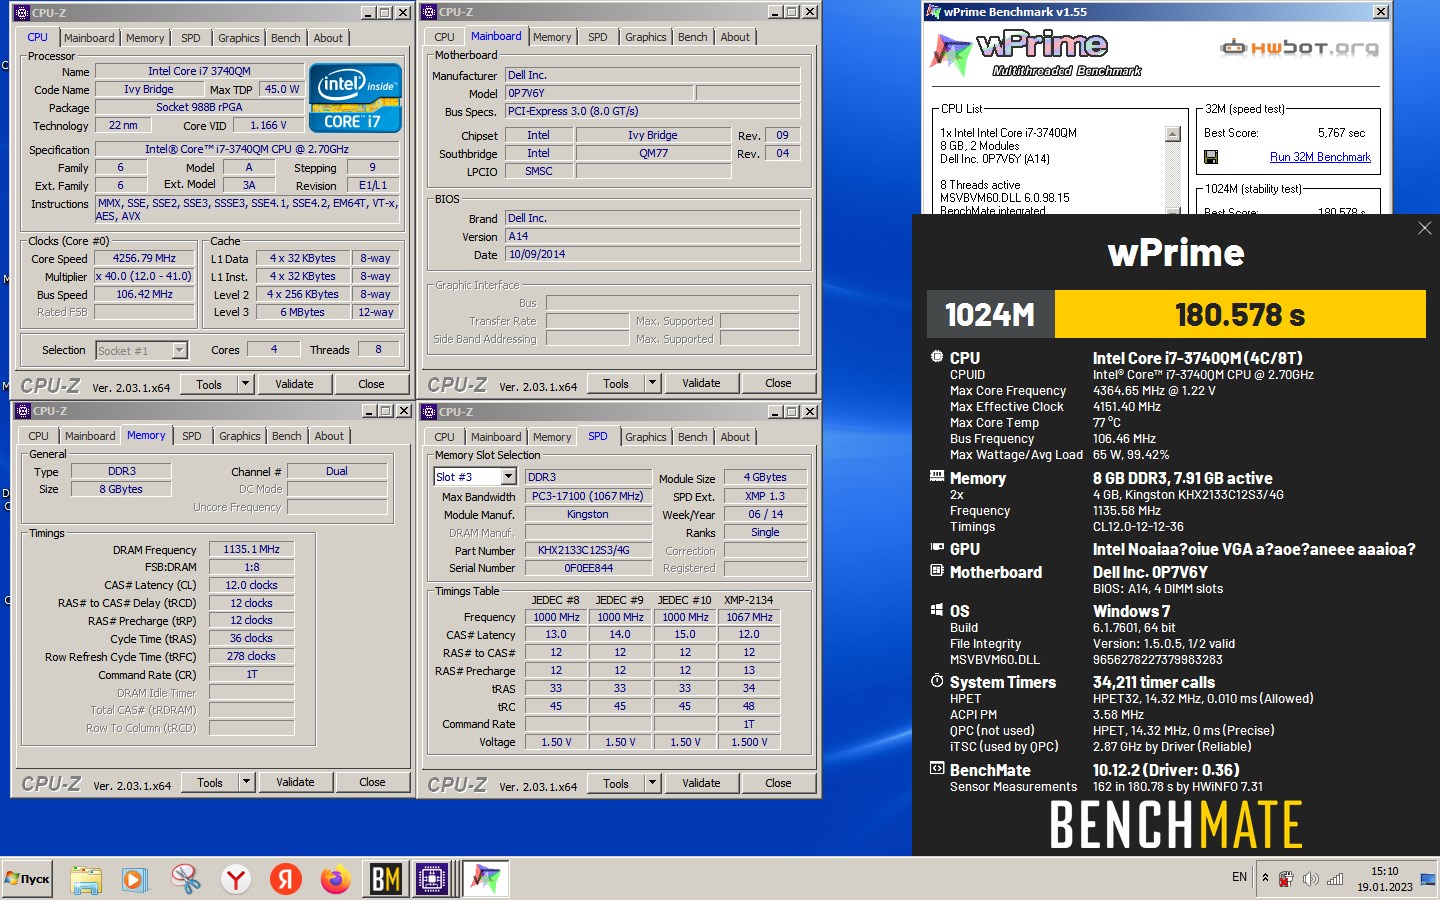Open the red Yandex Я taskbar icon
The image size is (1440, 900).
pyautogui.click(x=286, y=879)
